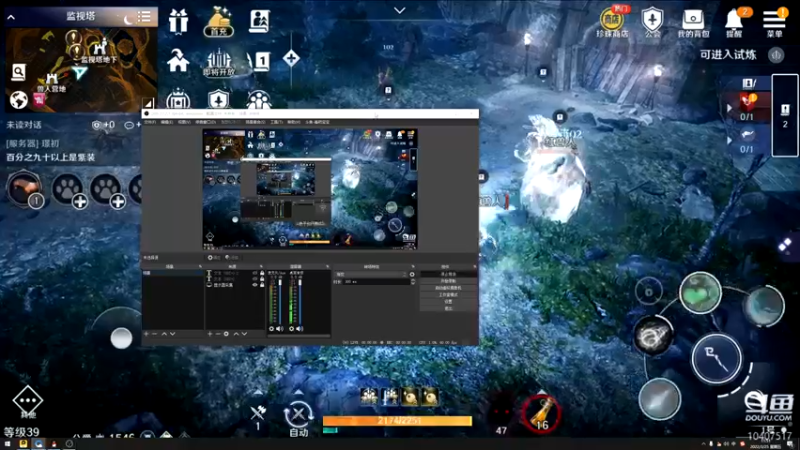Tap the diamond plus icon
Screen dimensions: 800x450
point(291,58)
